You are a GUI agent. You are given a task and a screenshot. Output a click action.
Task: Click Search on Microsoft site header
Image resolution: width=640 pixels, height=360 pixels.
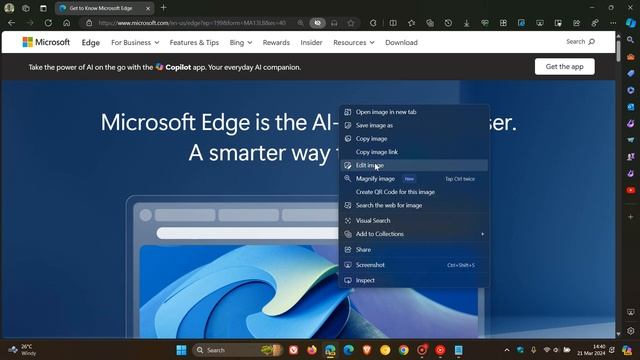pos(580,42)
